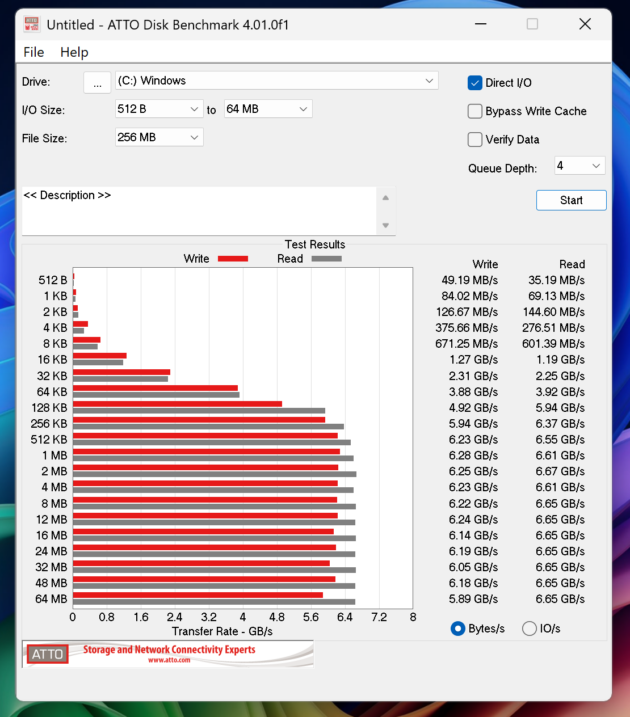
Task: Click description box scroll down arrow
Action: (x=385, y=225)
